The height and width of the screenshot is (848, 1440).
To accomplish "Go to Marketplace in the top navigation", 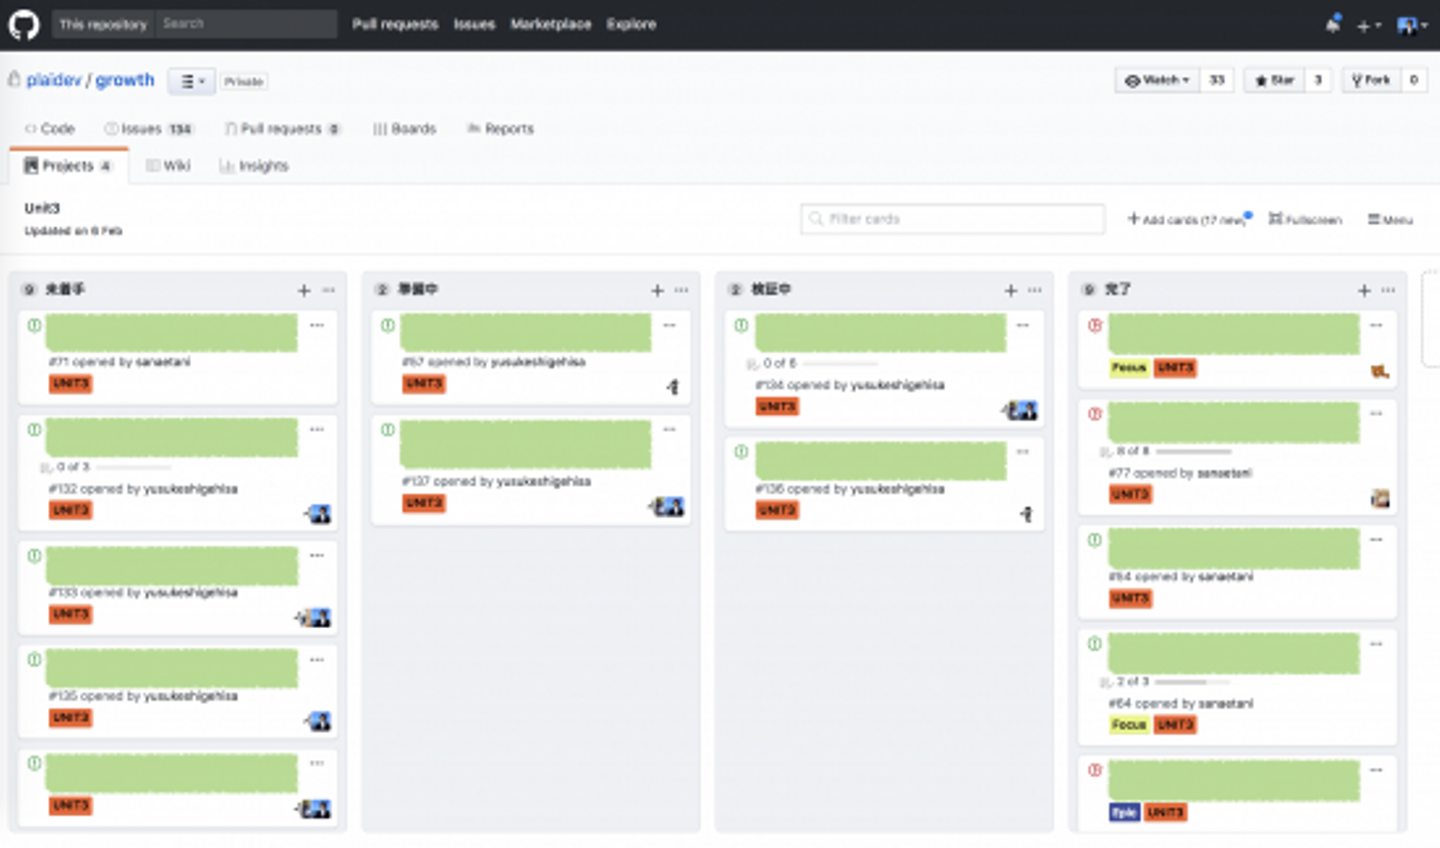I will [551, 24].
